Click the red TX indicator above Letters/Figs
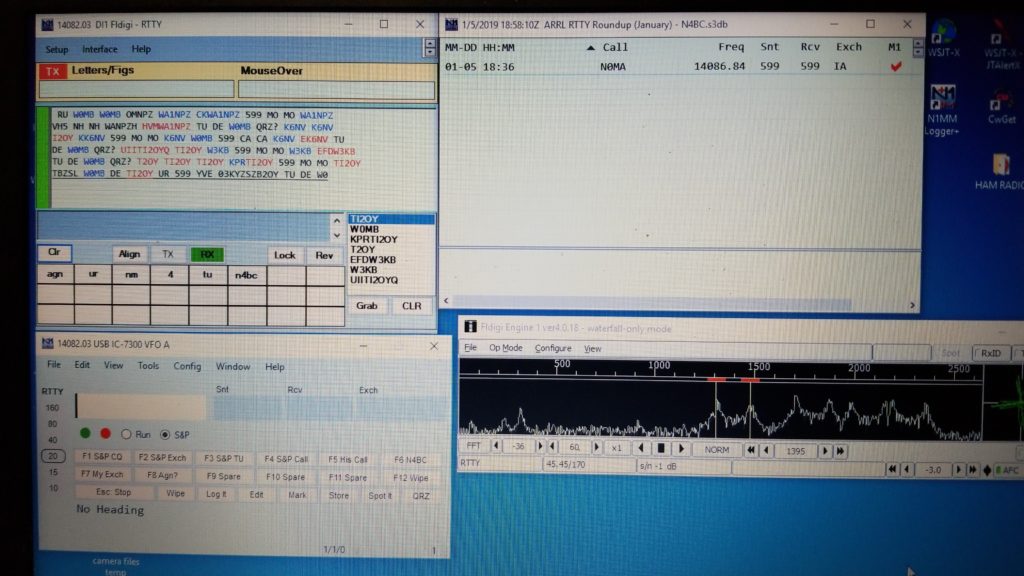 point(53,71)
